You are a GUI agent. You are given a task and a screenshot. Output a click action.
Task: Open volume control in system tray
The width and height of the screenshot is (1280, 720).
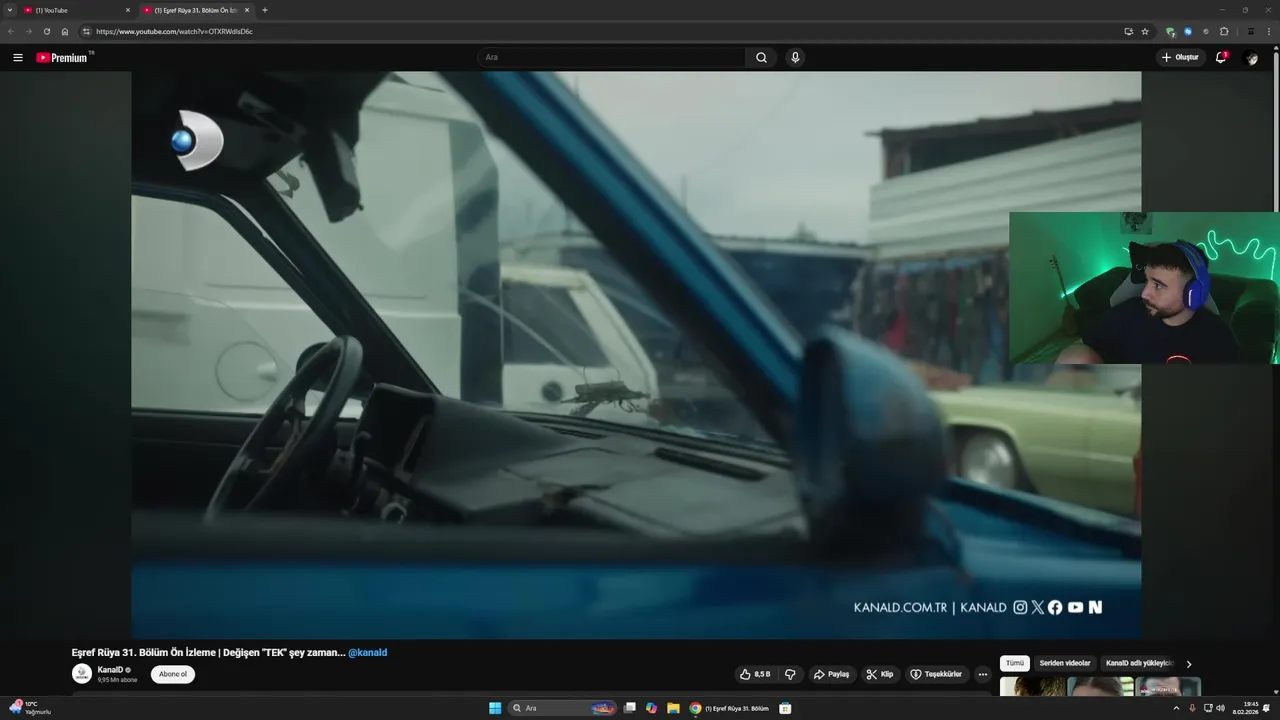click(1220, 708)
